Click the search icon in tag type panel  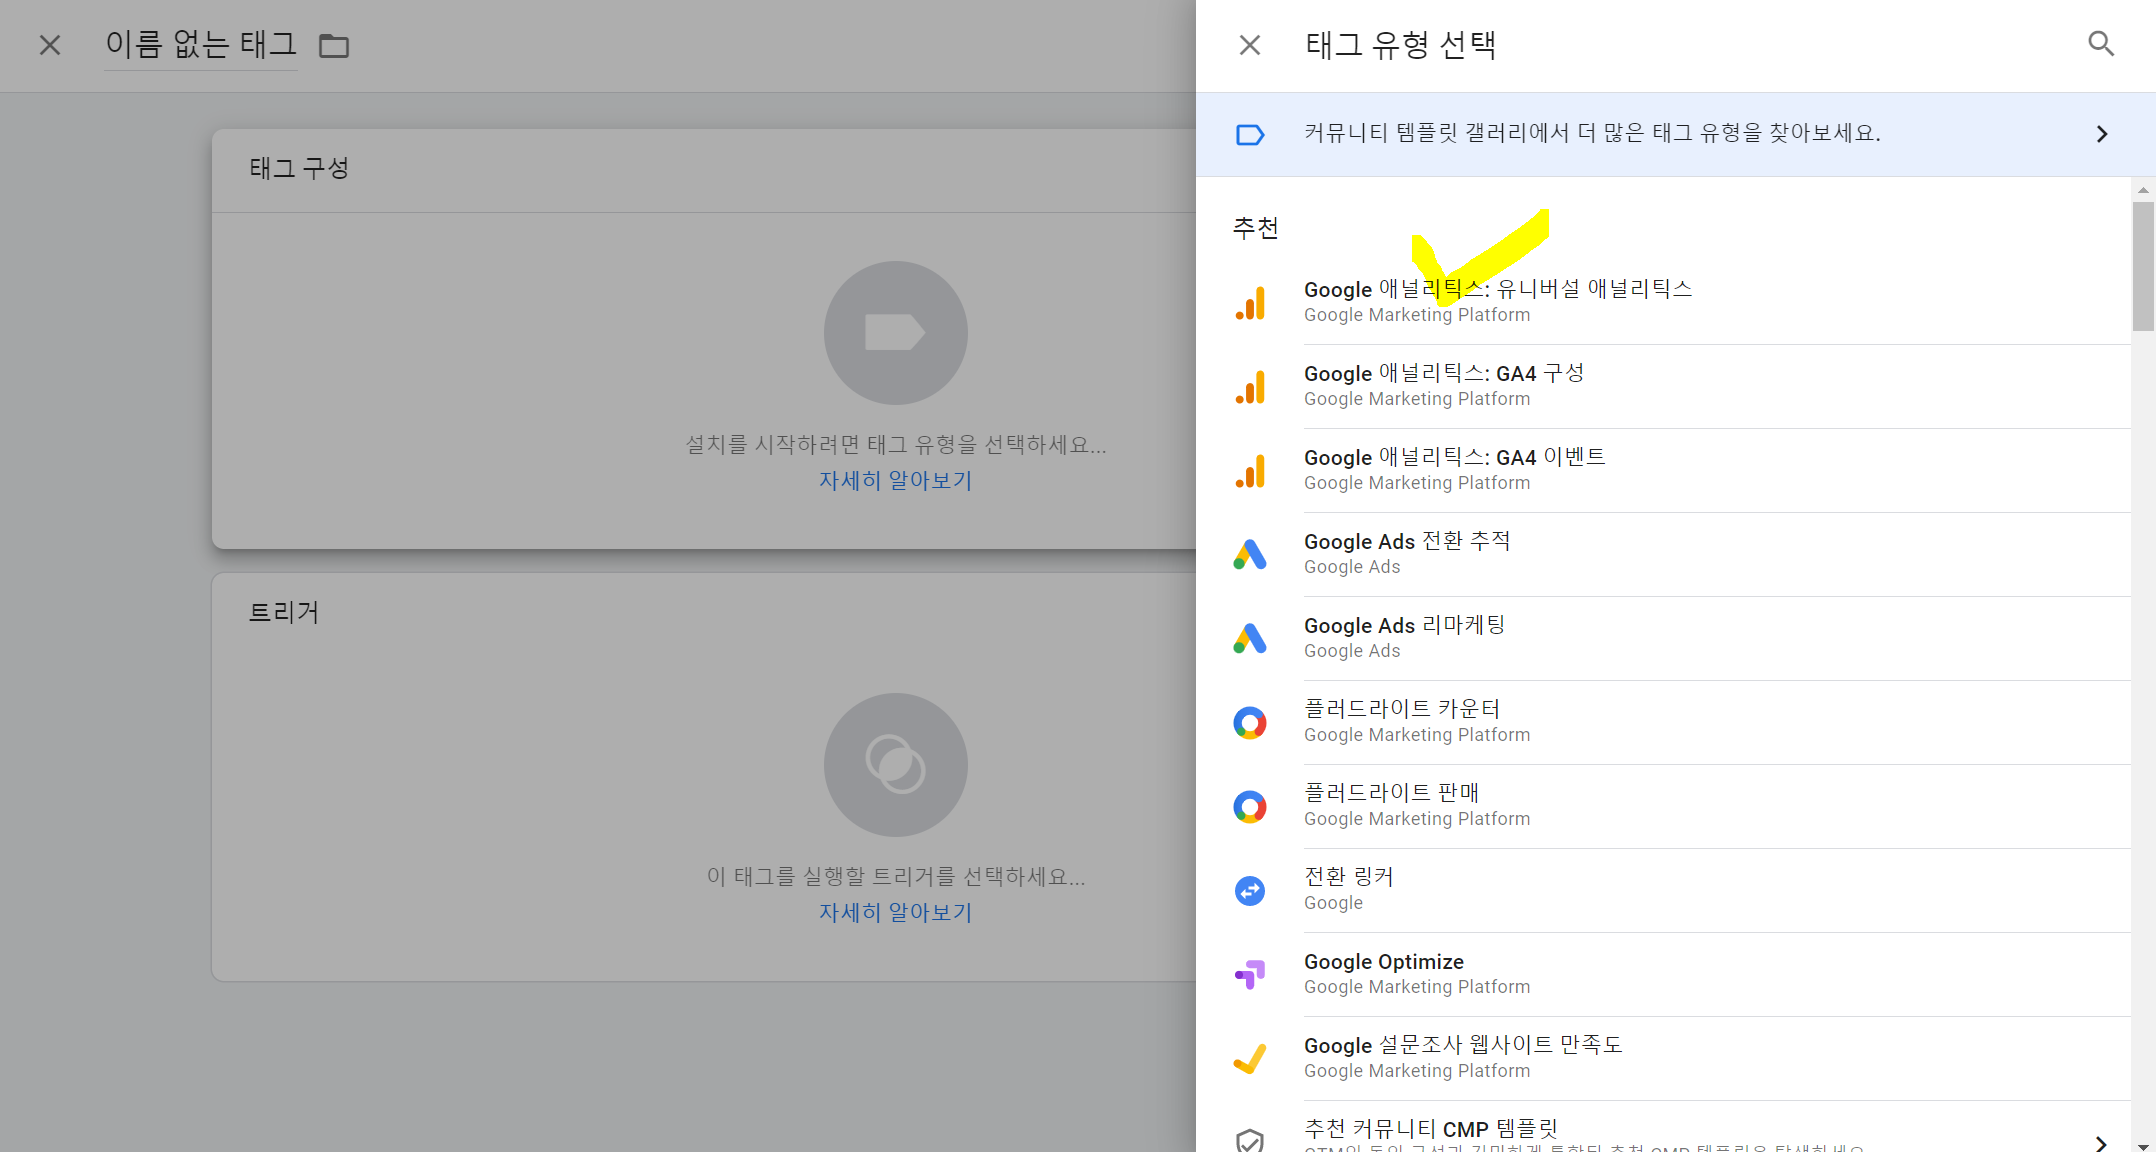(2100, 44)
